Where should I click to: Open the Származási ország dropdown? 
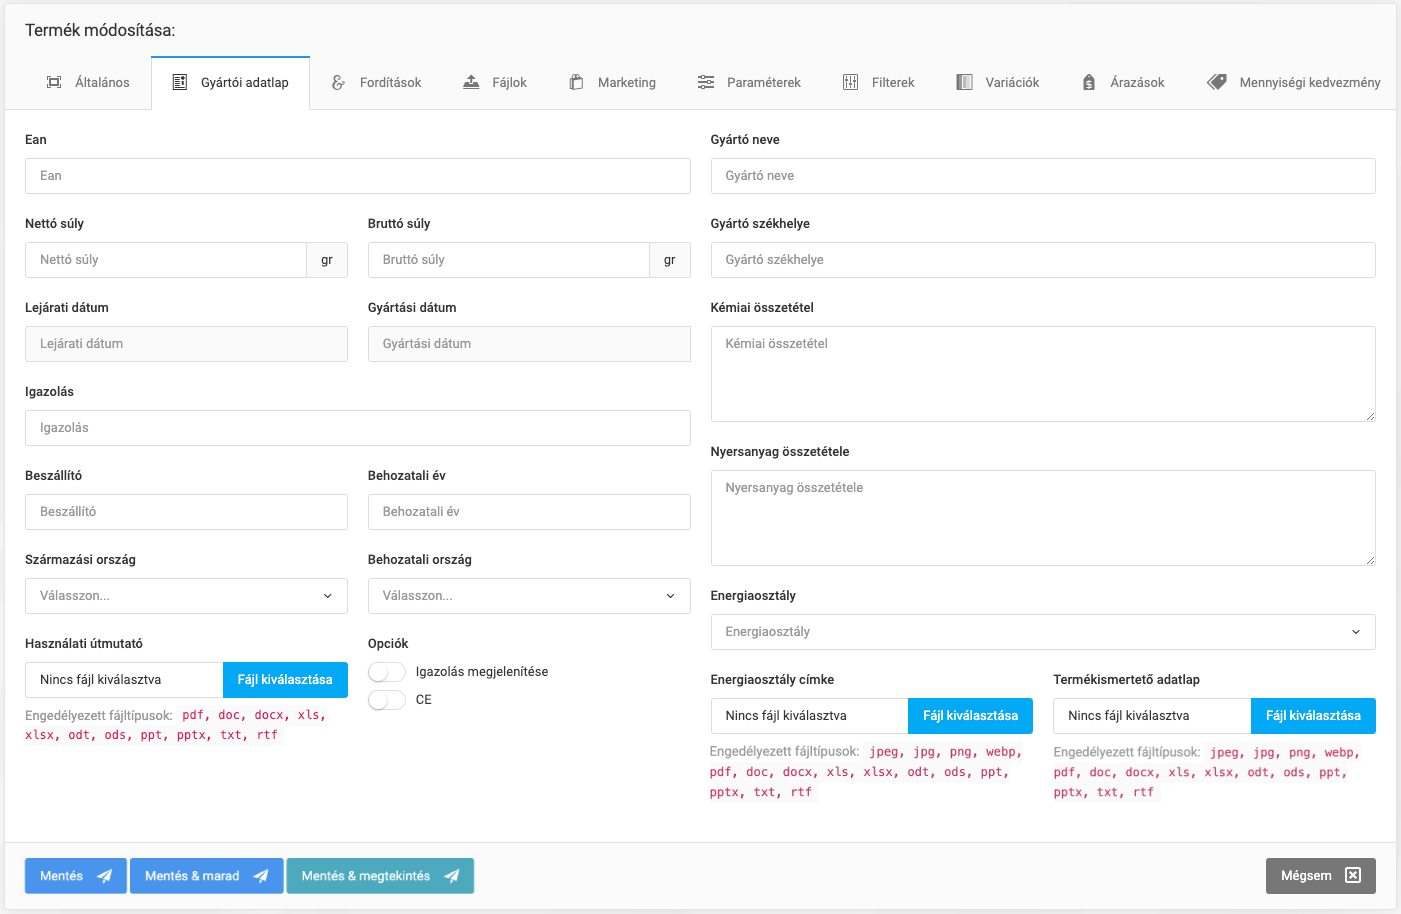pyautogui.click(x=186, y=596)
